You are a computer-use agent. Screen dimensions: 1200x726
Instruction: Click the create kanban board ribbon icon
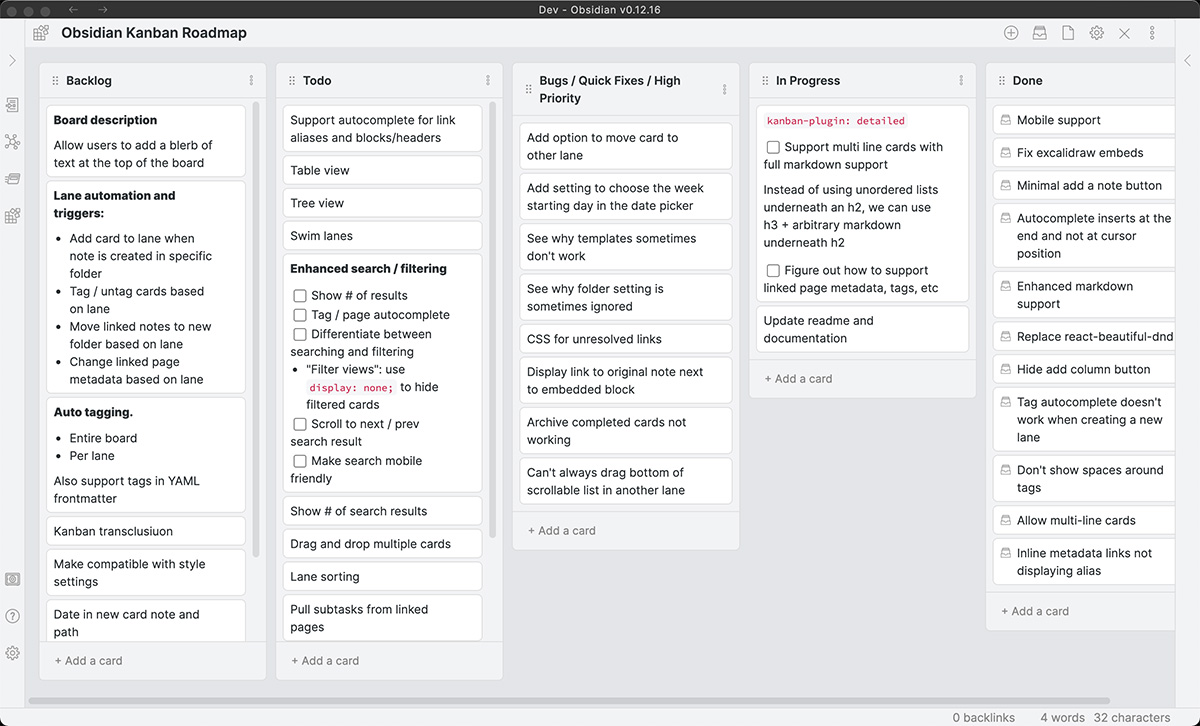[x=12, y=215]
